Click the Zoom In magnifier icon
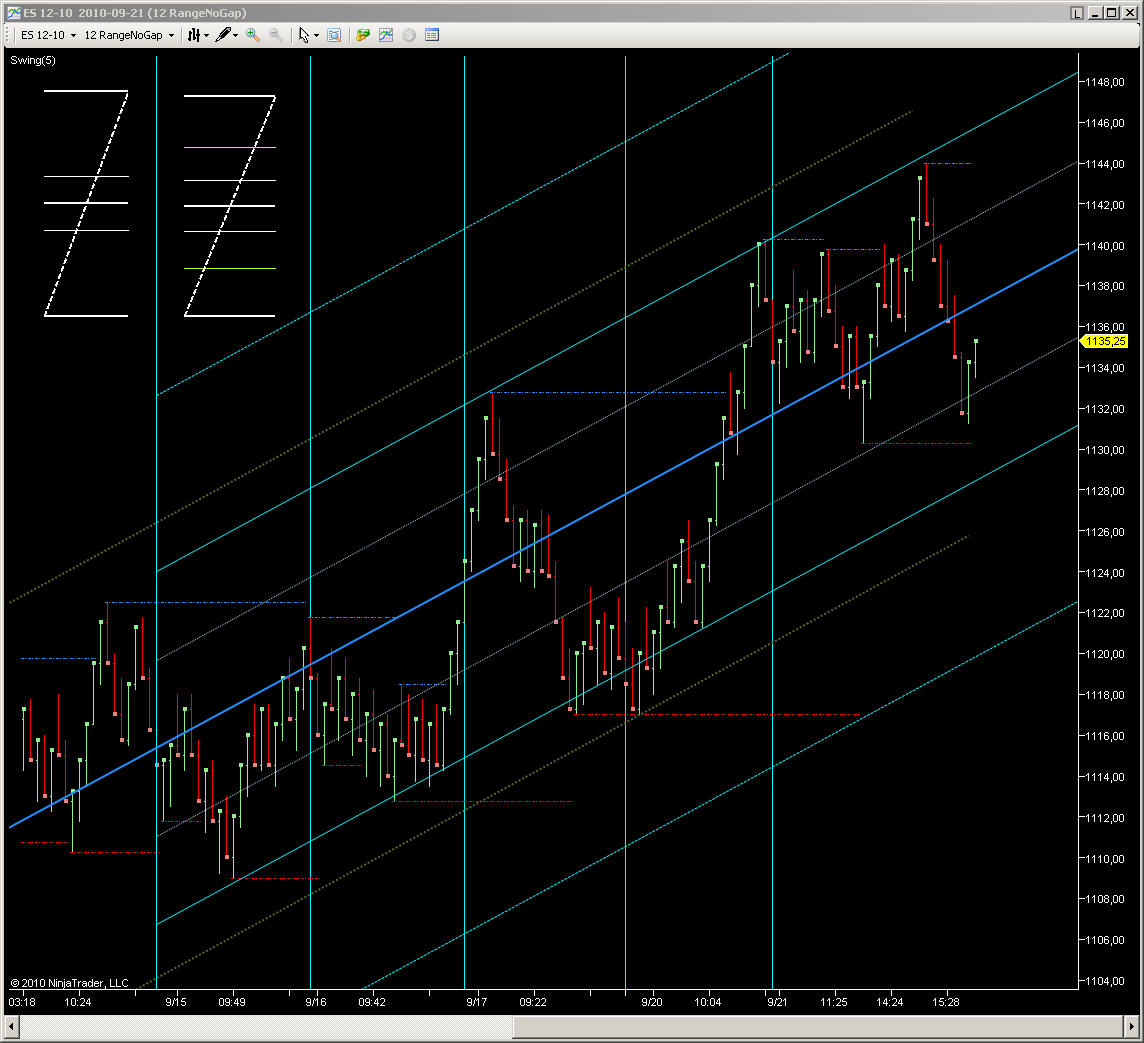 253,35
